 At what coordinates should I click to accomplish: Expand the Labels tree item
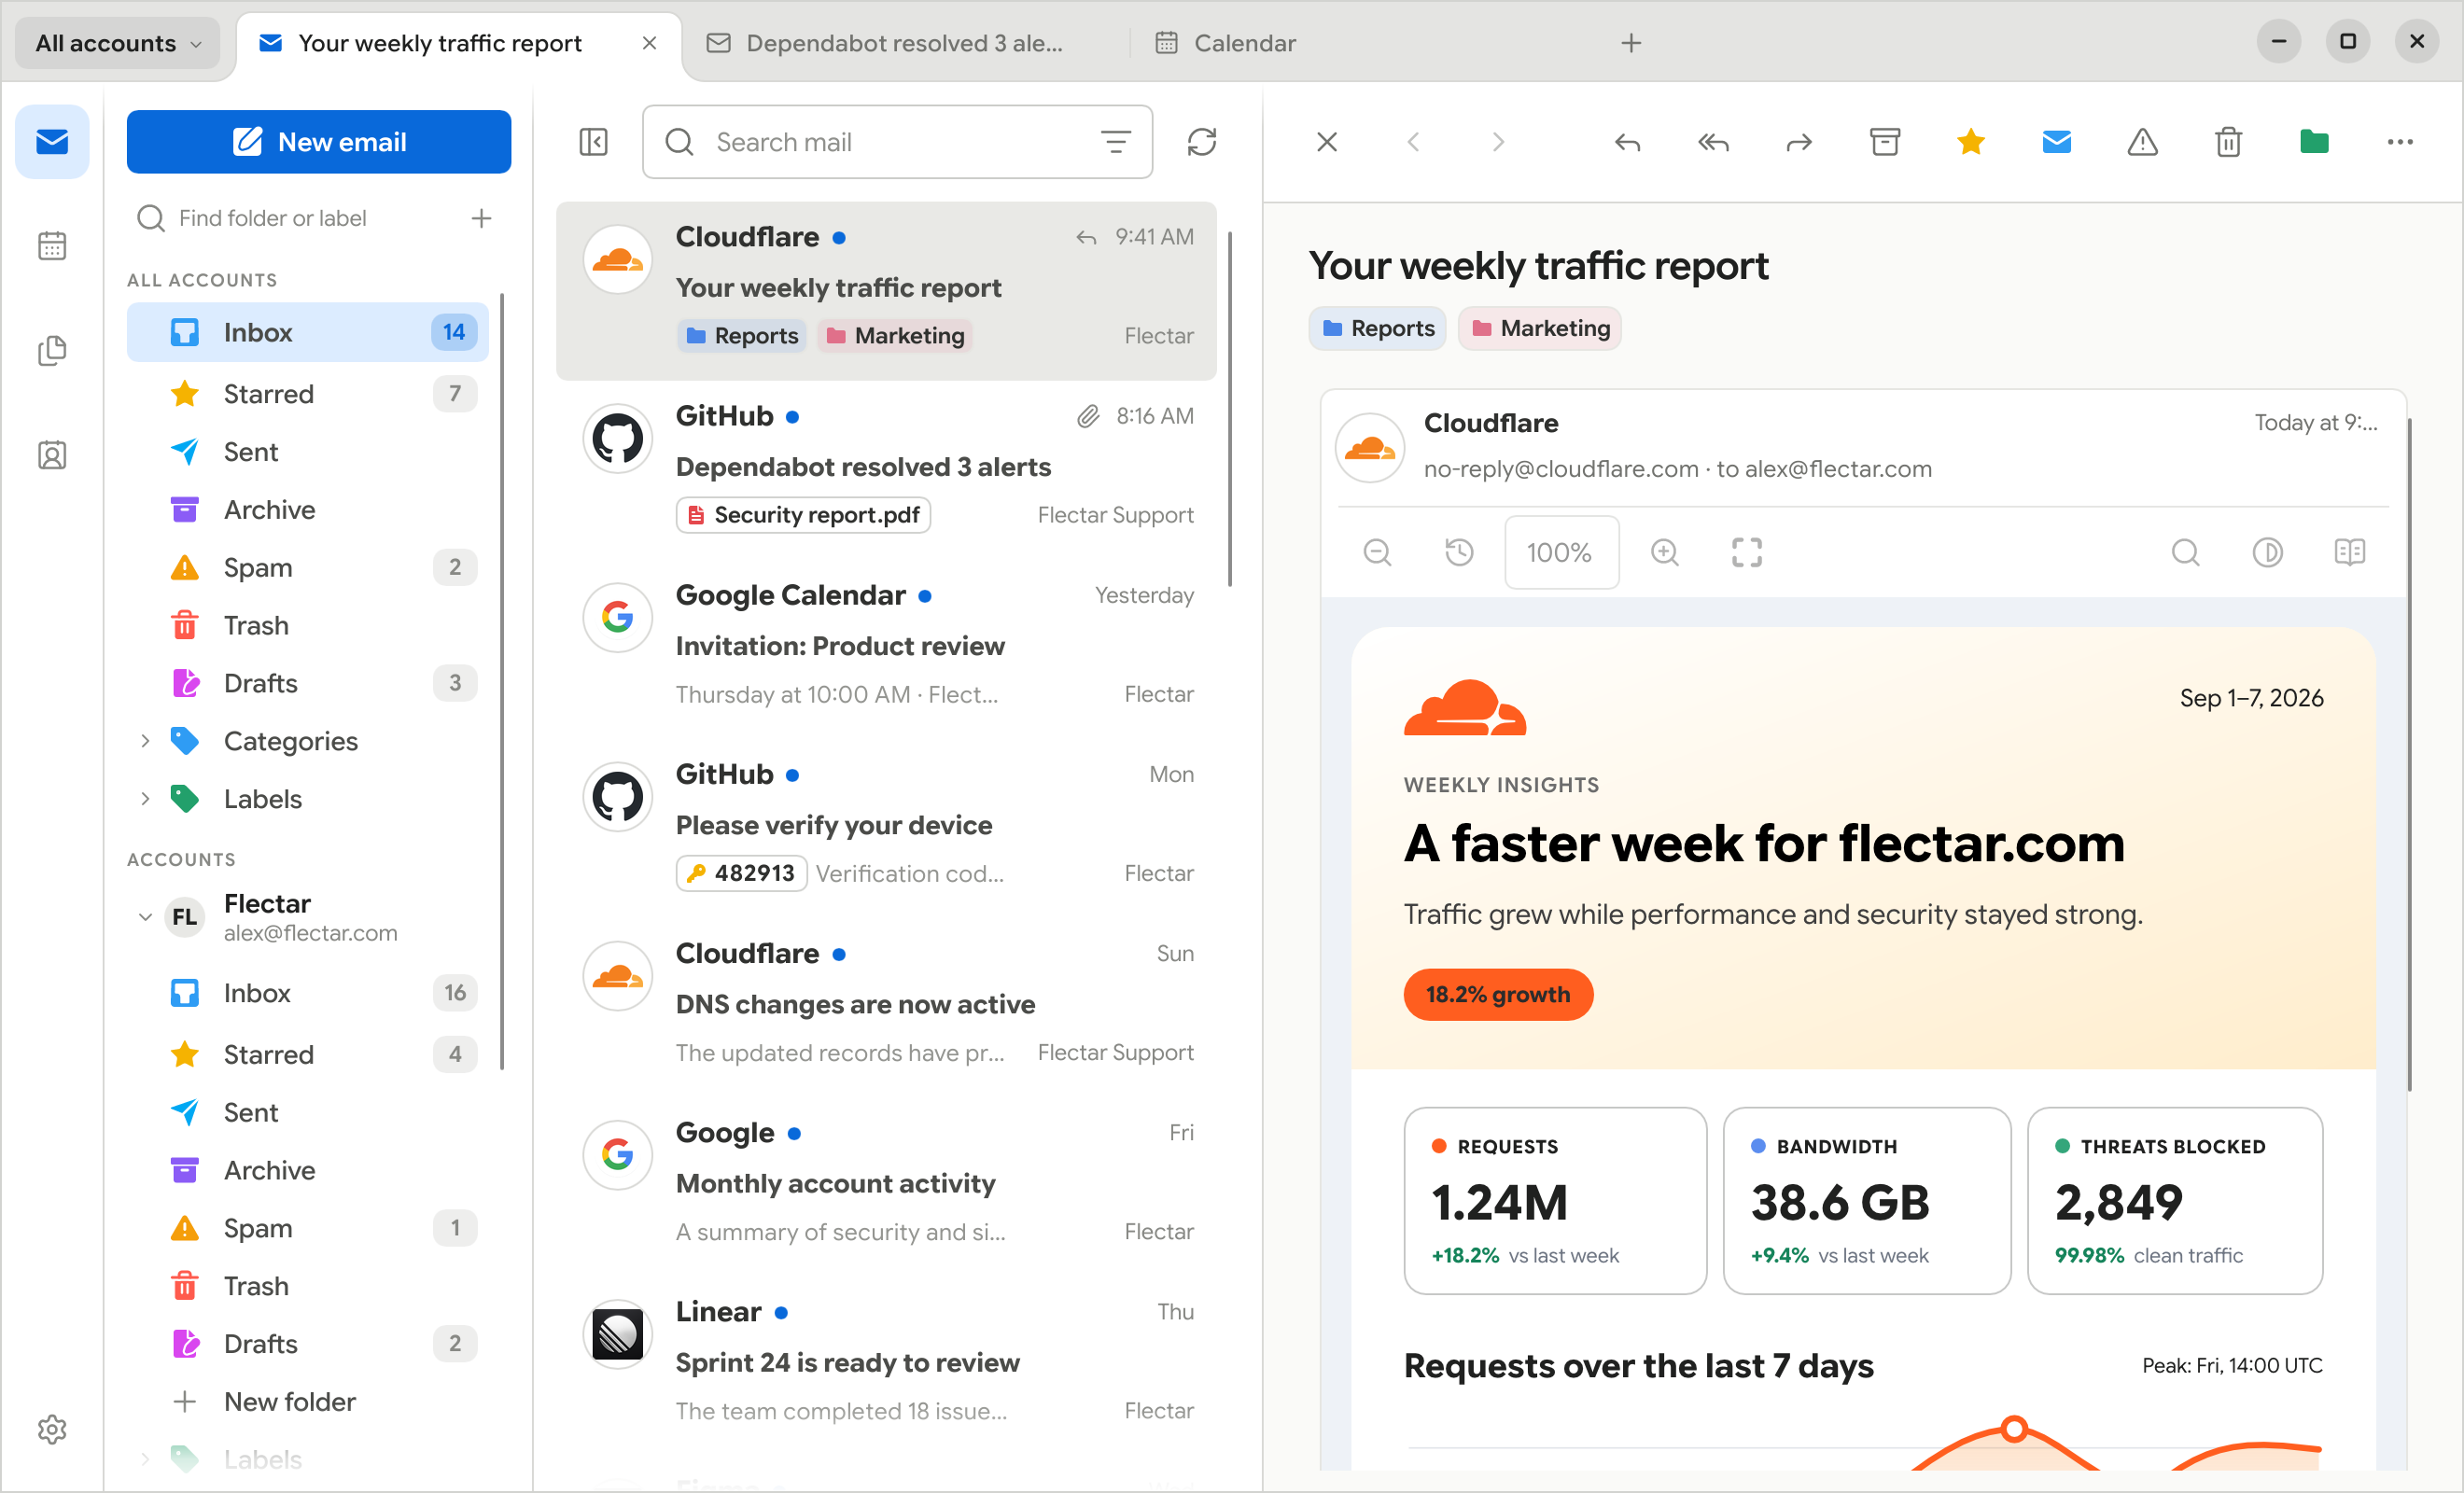[x=145, y=799]
